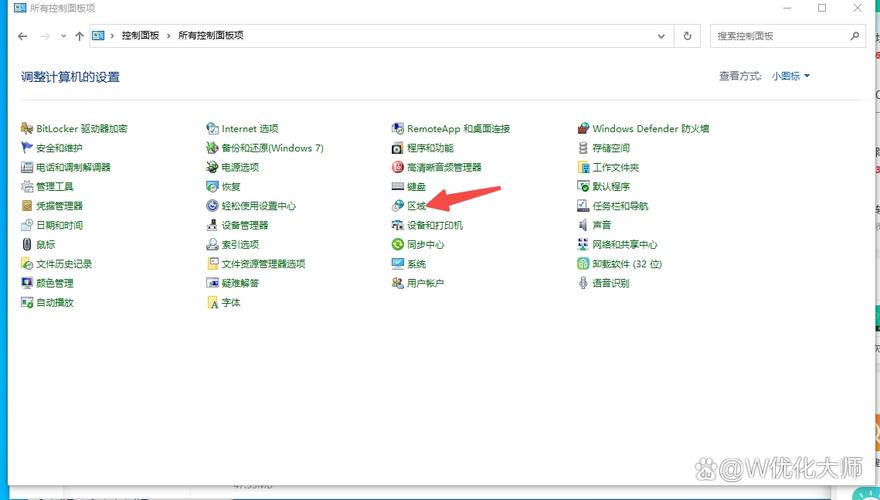Open 用户帐户 icon
The width and height of the screenshot is (880, 500).
398,283
